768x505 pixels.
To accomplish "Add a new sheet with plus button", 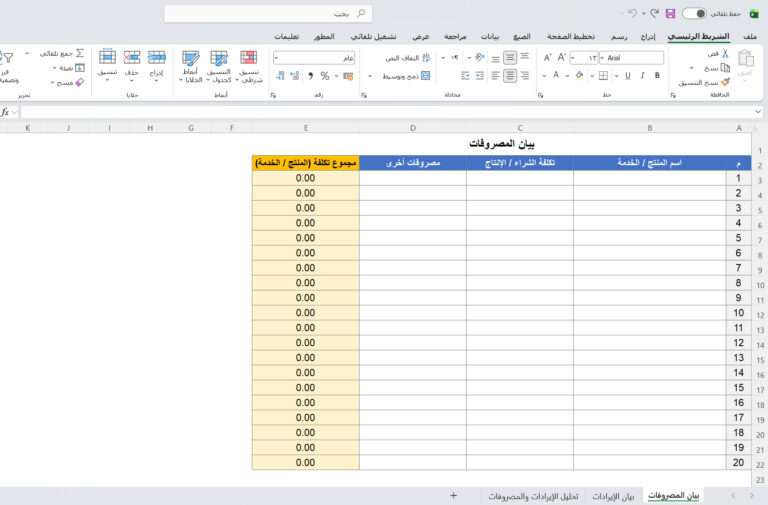I will click(453, 495).
